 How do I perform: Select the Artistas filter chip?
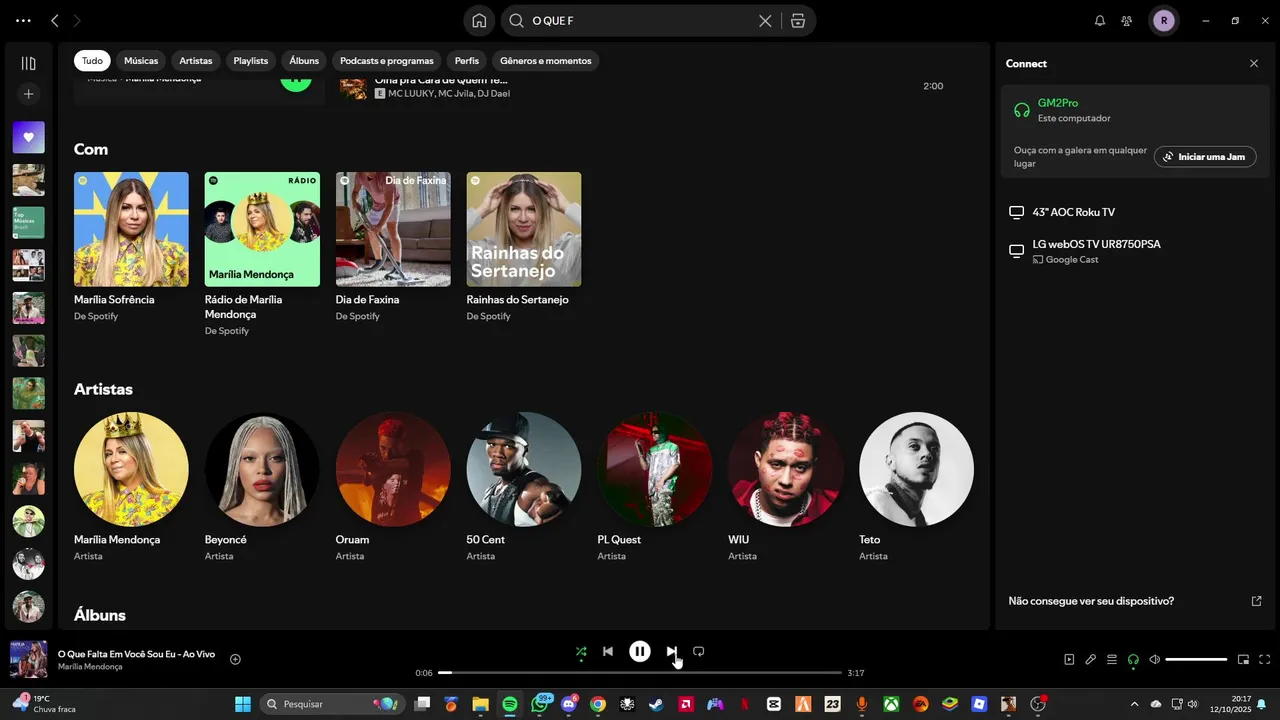pos(196,61)
